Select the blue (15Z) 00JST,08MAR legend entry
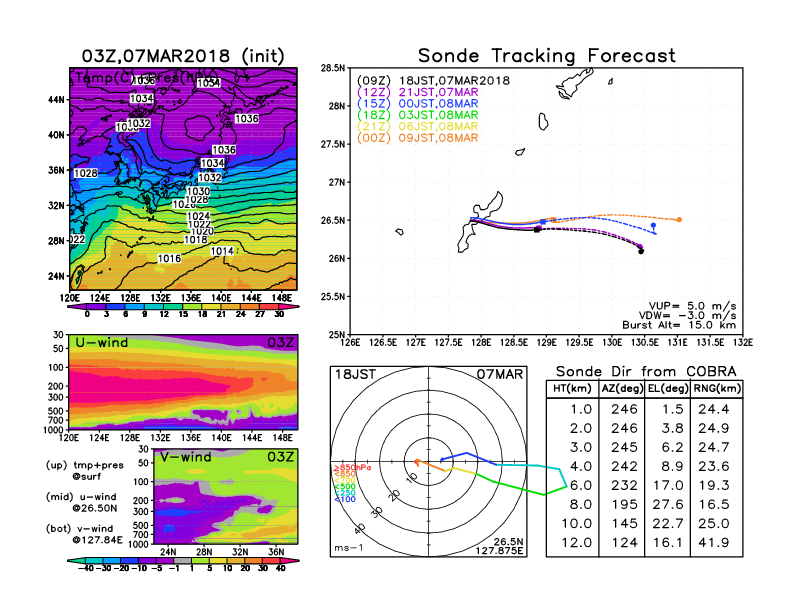The width and height of the screenshot is (792, 612). pos(418,104)
